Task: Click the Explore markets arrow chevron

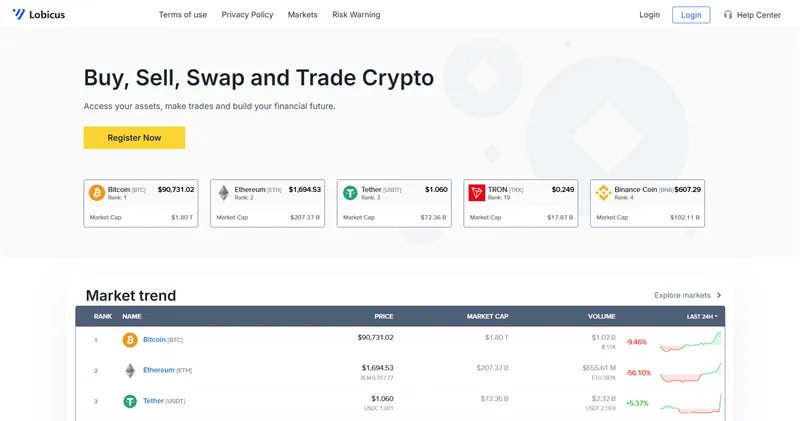Action: (719, 295)
